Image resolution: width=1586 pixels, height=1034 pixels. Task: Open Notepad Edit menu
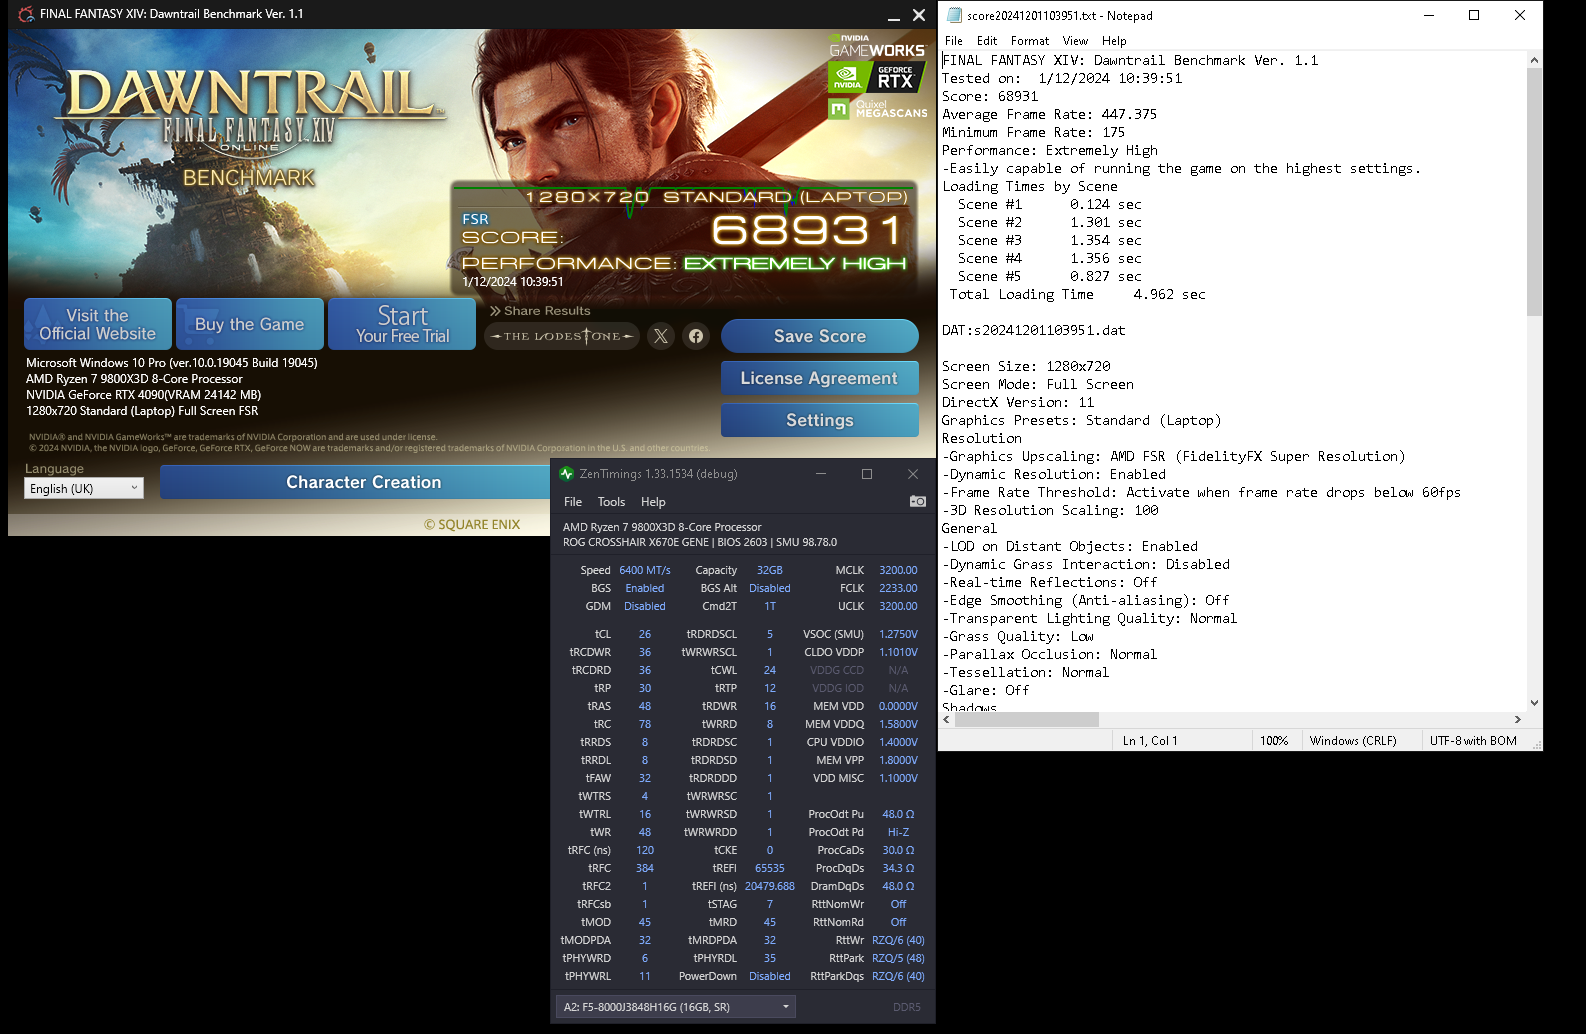(987, 41)
